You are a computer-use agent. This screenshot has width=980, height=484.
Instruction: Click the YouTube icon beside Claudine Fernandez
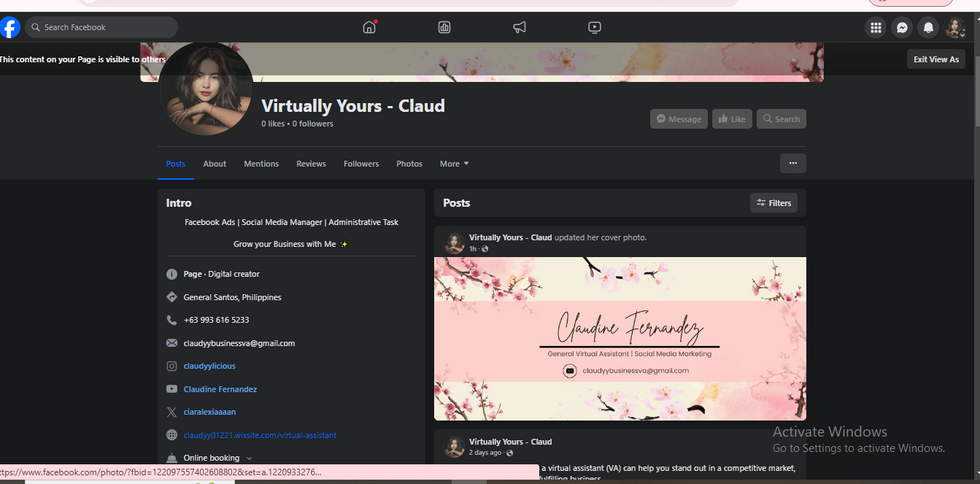click(x=172, y=389)
